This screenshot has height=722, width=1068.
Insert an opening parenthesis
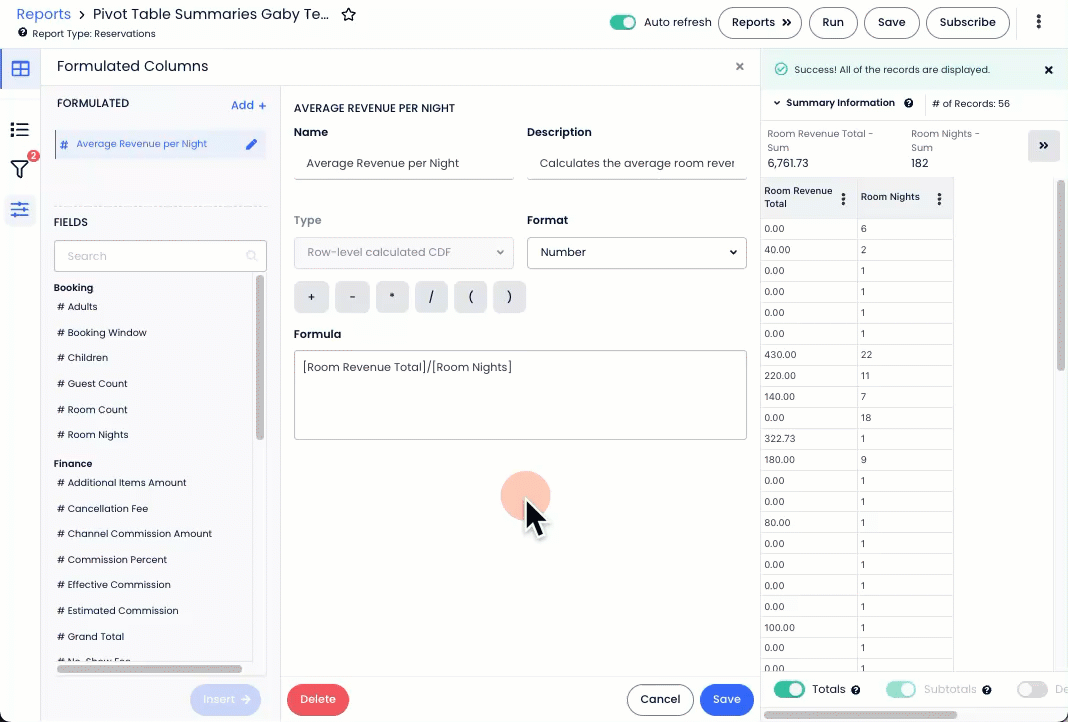click(x=471, y=297)
